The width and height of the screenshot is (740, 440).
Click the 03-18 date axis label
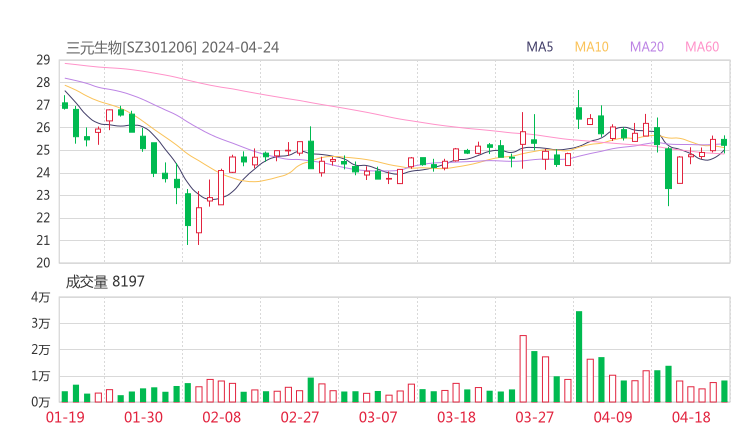coord(456,418)
